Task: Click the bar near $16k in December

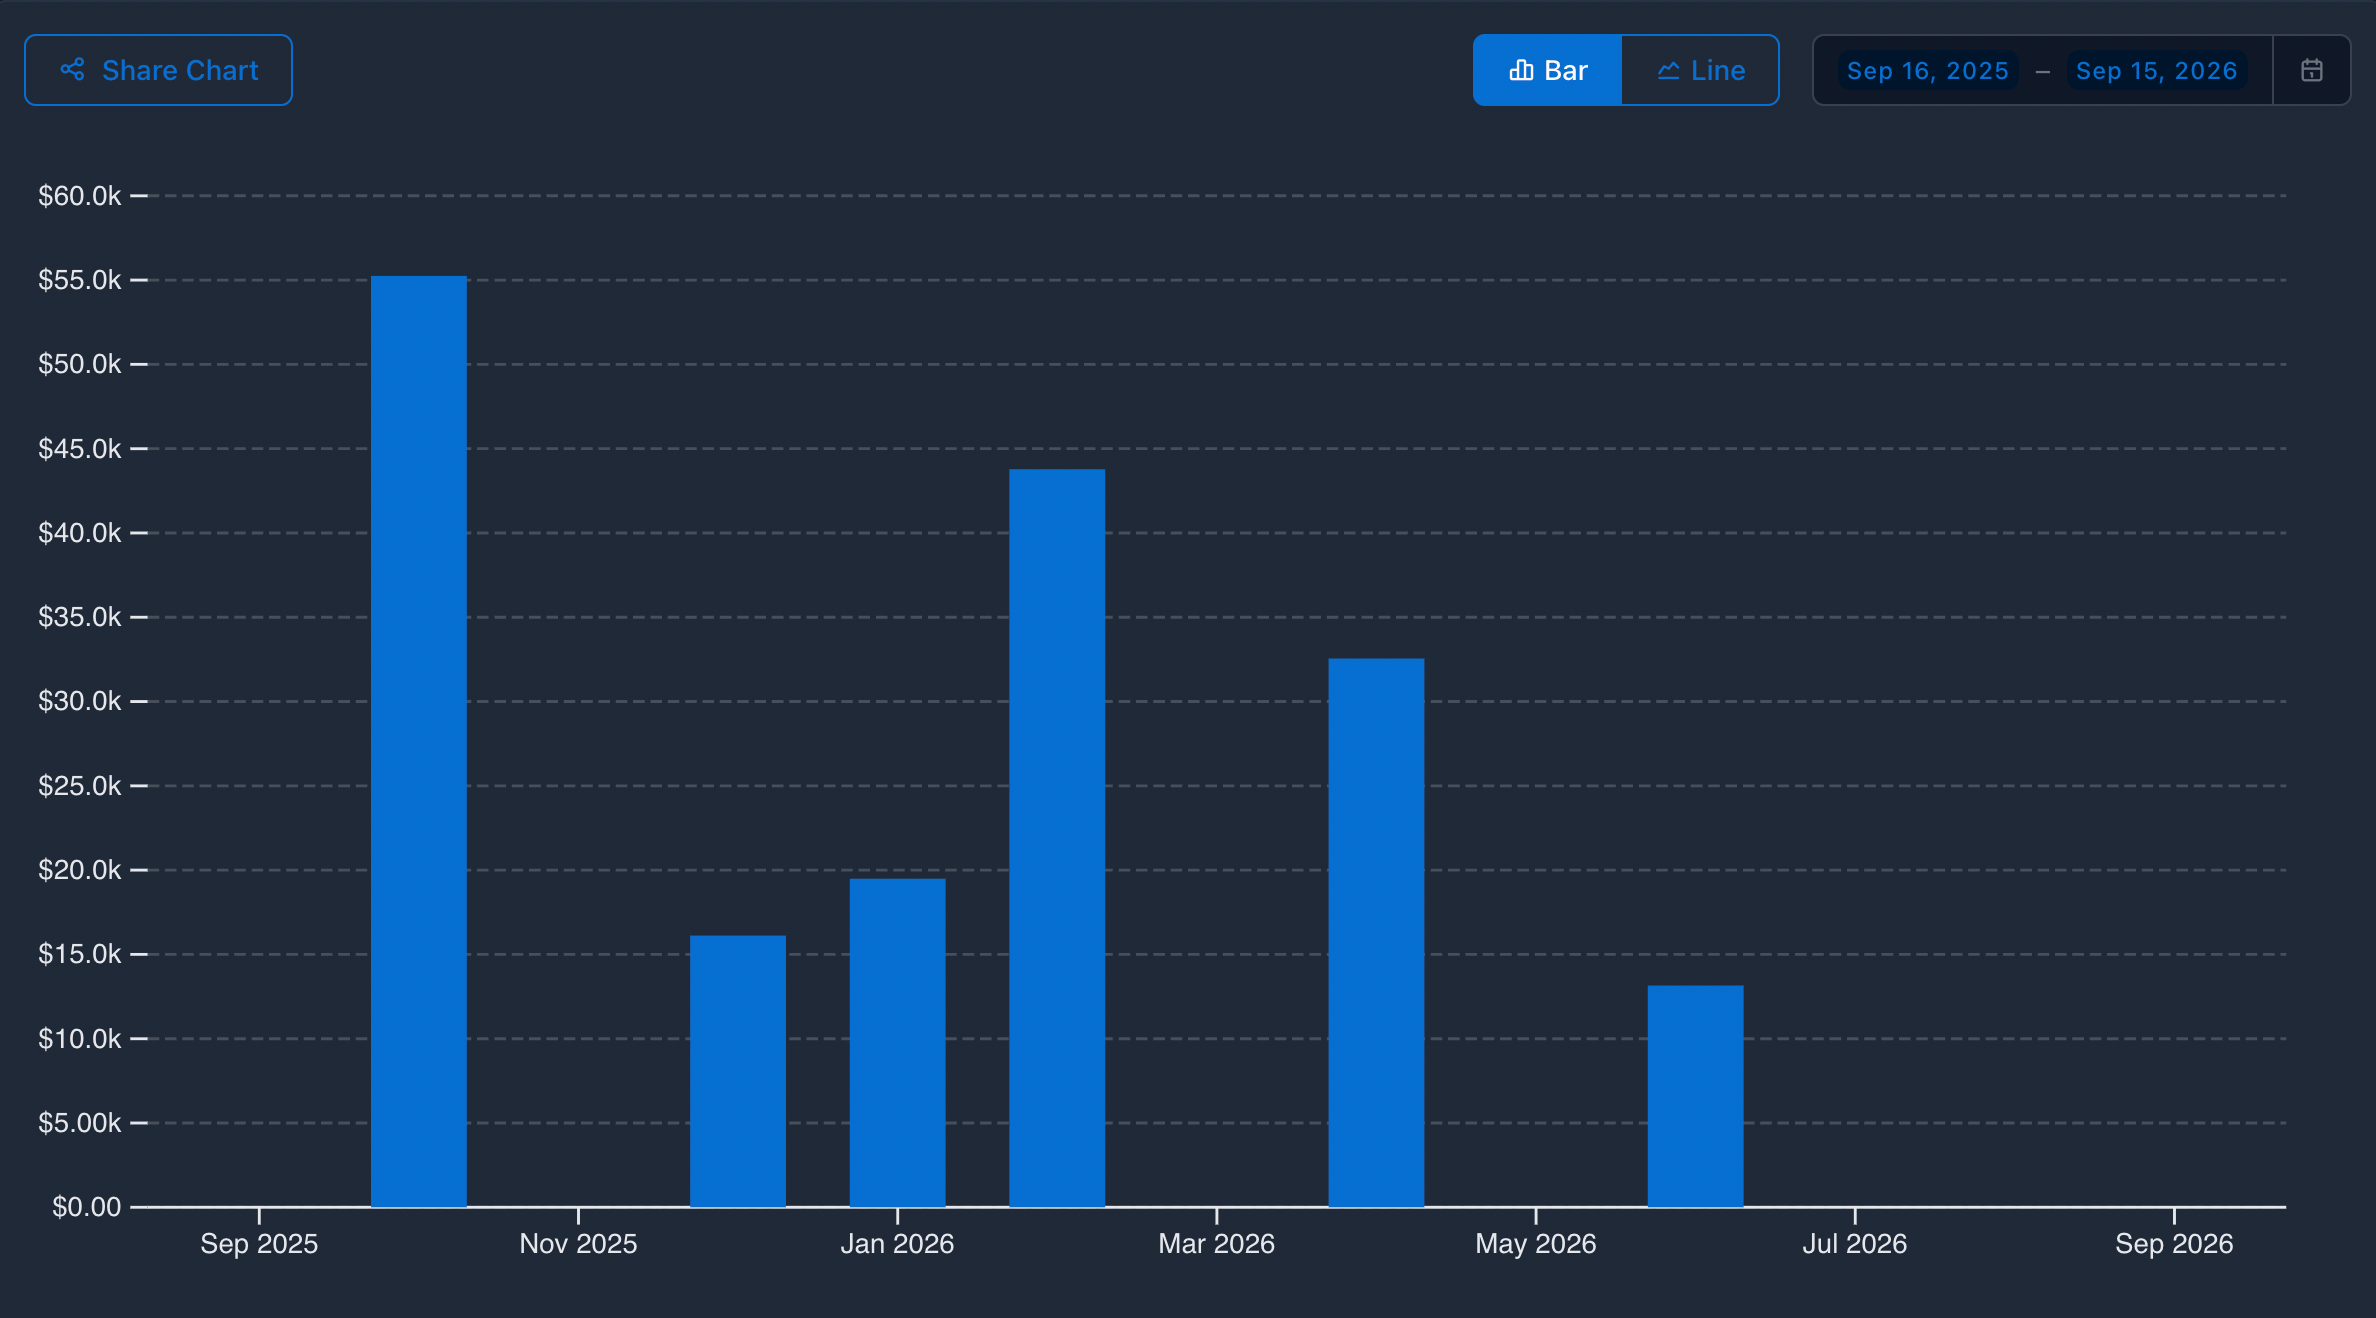Action: click(x=738, y=1070)
